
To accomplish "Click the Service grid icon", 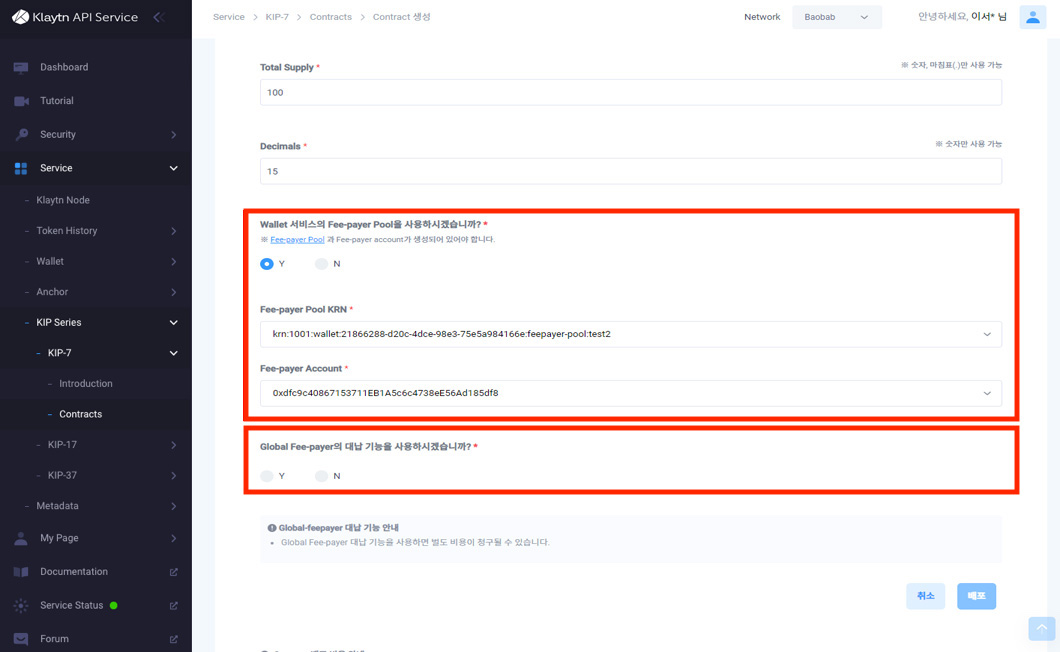I will [x=21, y=168].
